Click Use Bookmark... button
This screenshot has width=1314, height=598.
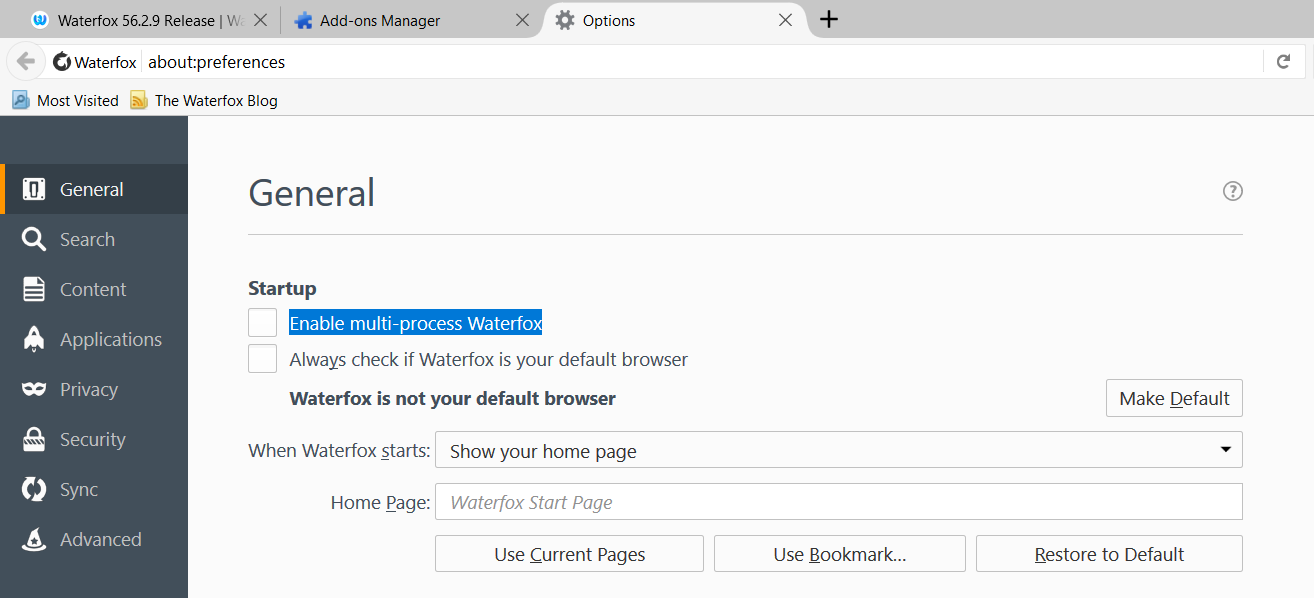pos(840,554)
